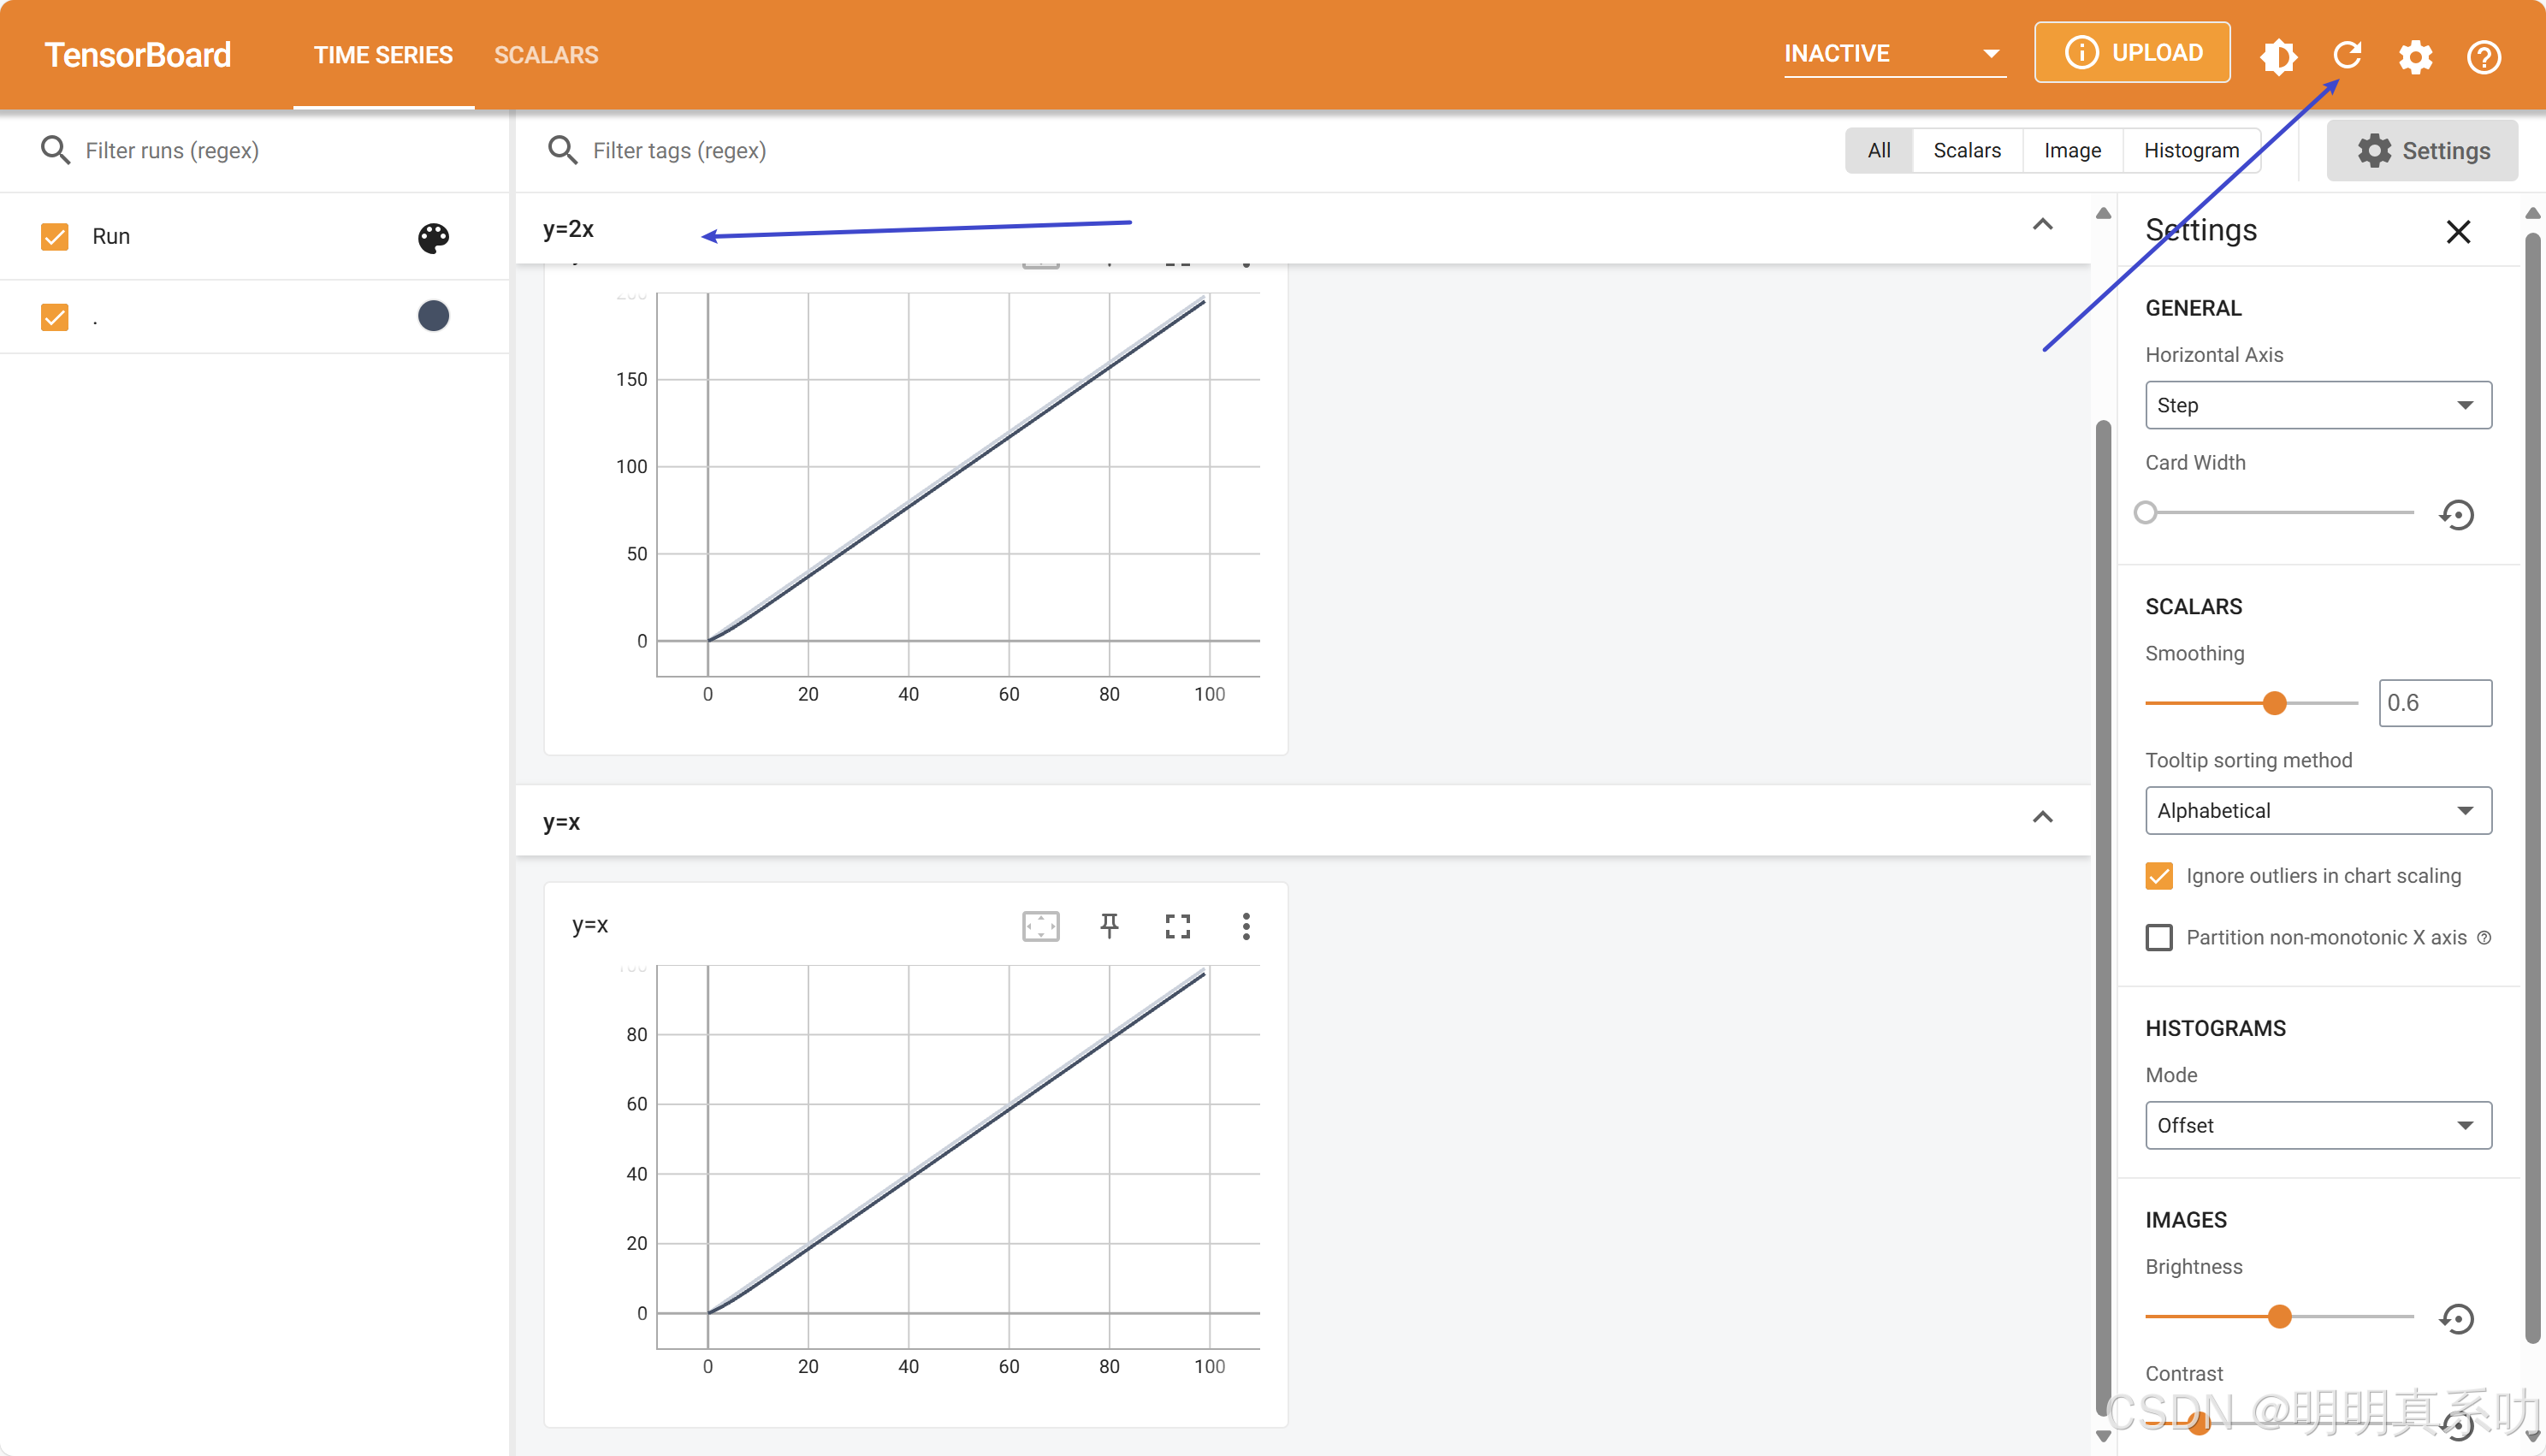Click the info icon inside the Upload button
The image size is (2546, 1456).
click(x=2081, y=53)
